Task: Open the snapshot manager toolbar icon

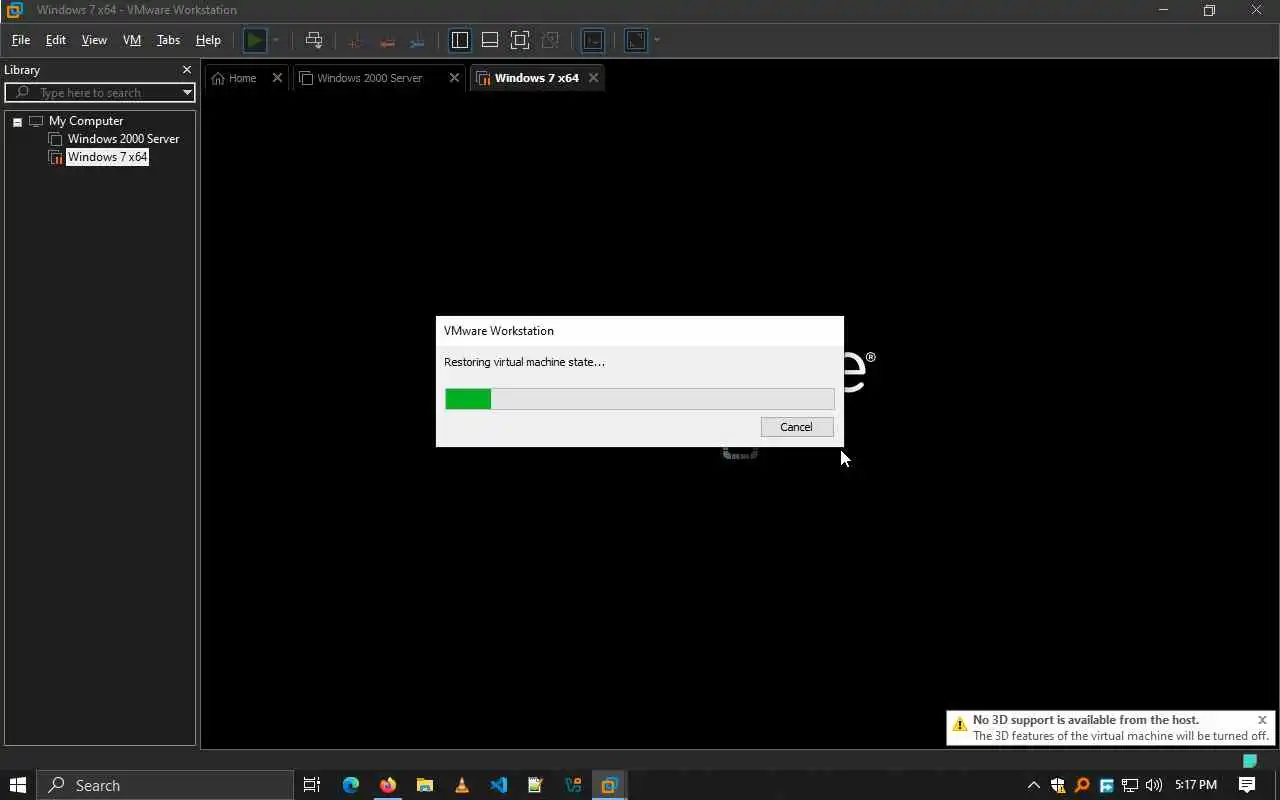Action: 418,40
